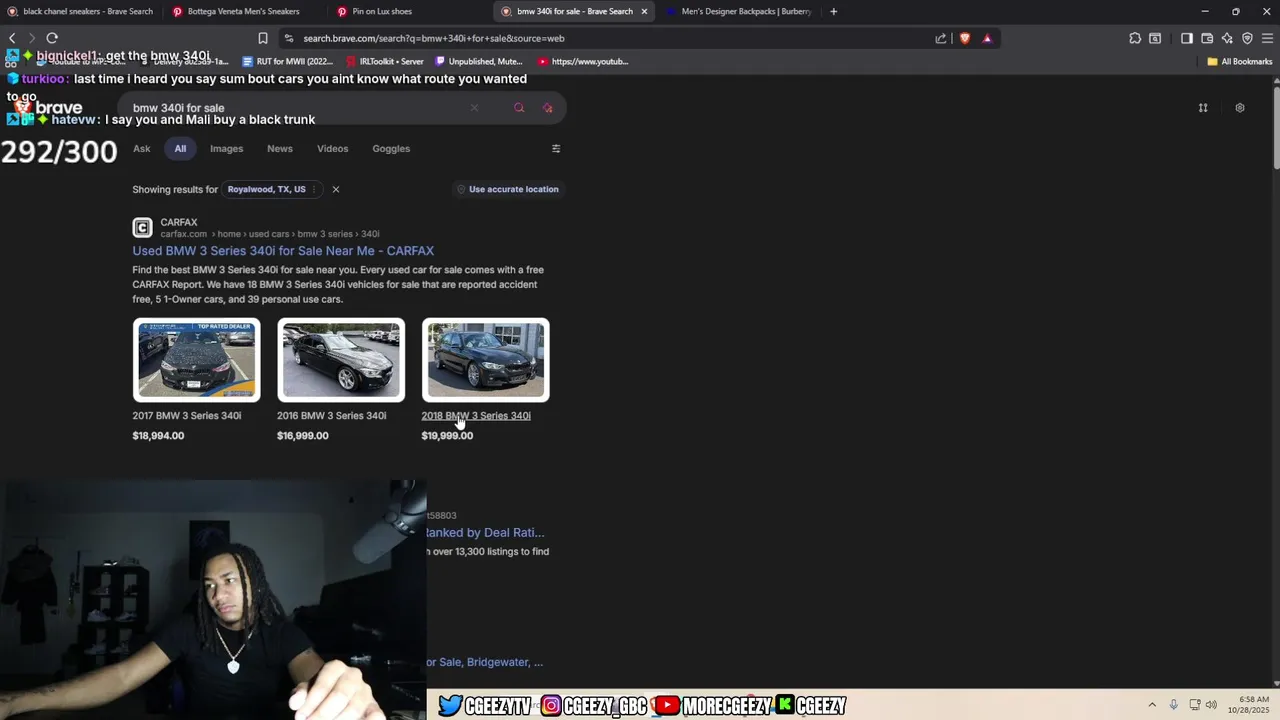Open the 2017 BMW 3 Series 340i link
The image size is (1280, 720).
click(187, 416)
